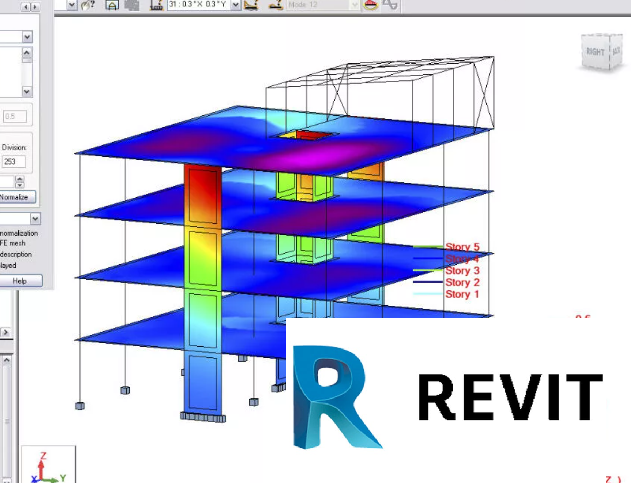
Task: Increase value with stepper up arrow
Action: 20,178
